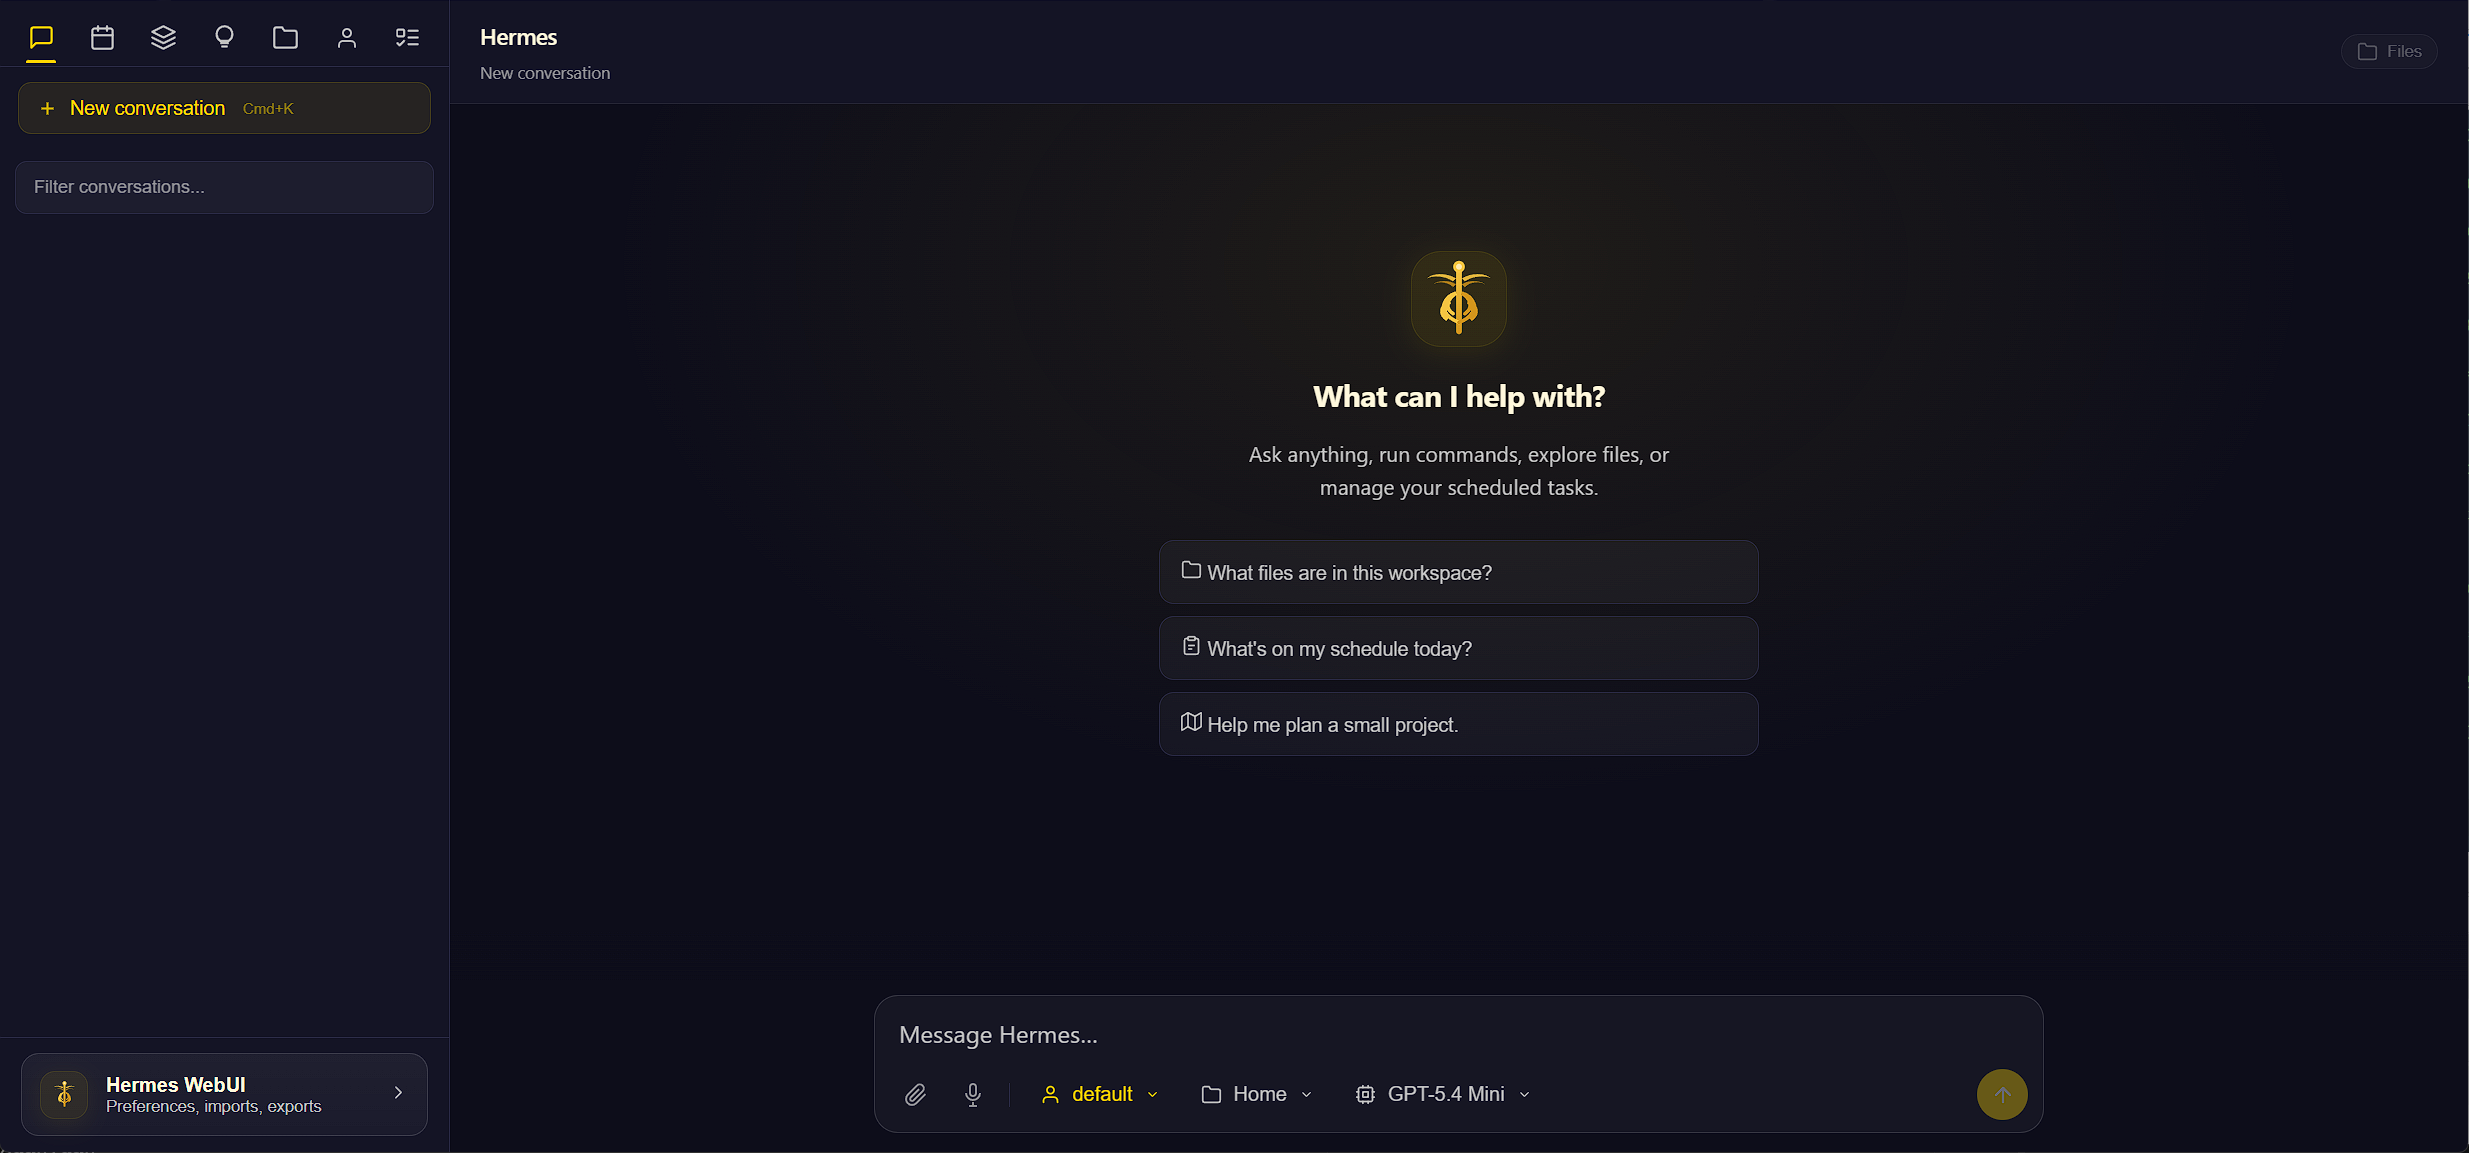2469x1153 pixels.
Task: Expand the default profile dropdown
Action: (1100, 1094)
